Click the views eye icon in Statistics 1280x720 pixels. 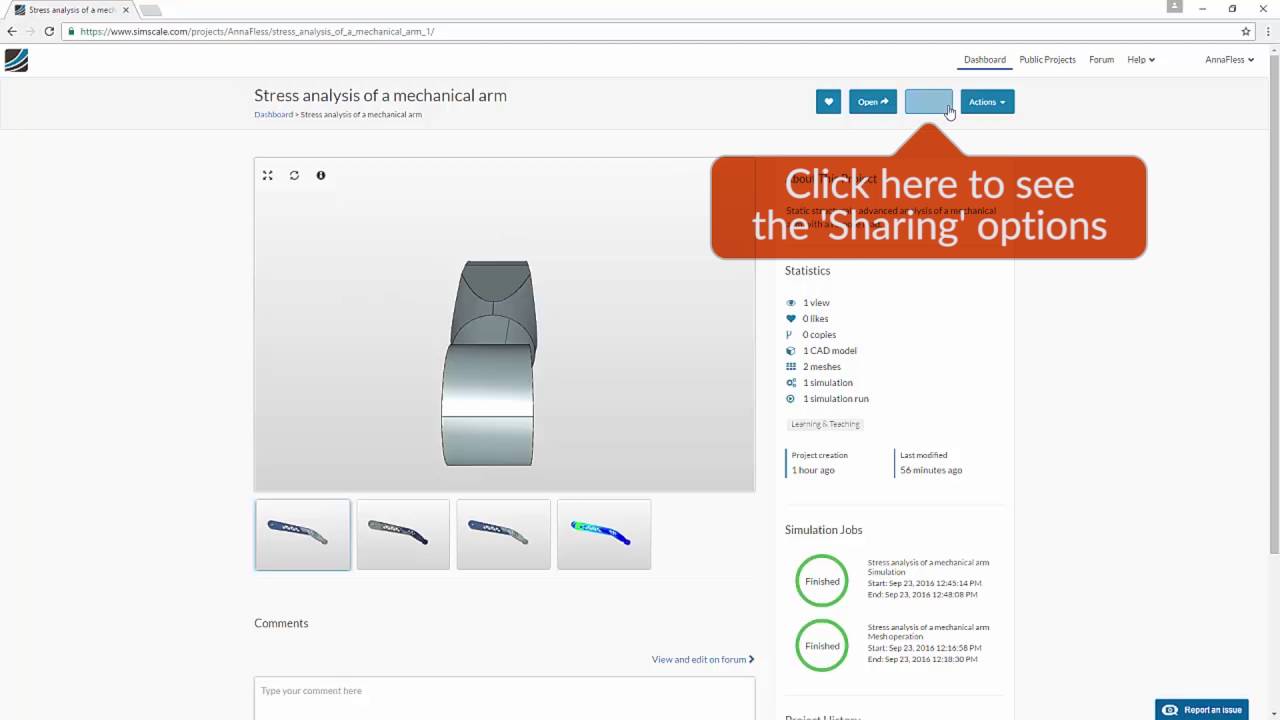[791, 303]
